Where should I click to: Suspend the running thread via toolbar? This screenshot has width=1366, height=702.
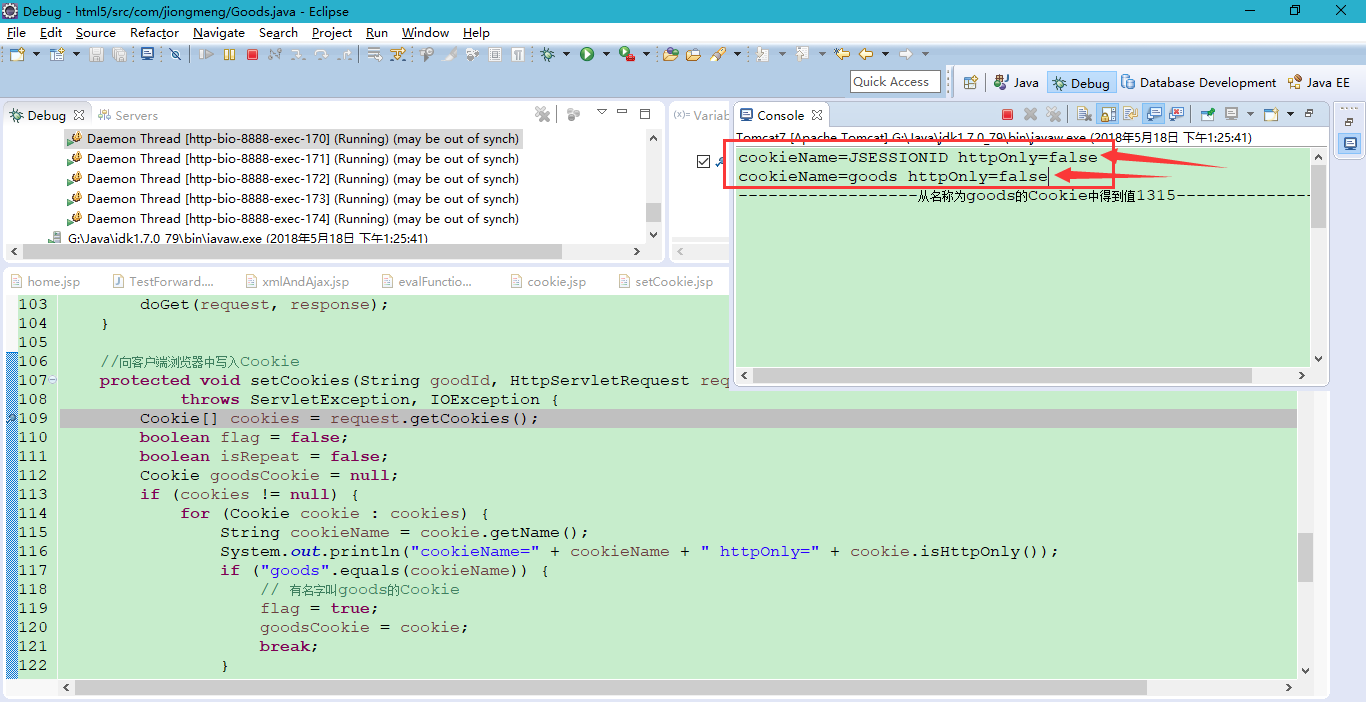(x=229, y=54)
